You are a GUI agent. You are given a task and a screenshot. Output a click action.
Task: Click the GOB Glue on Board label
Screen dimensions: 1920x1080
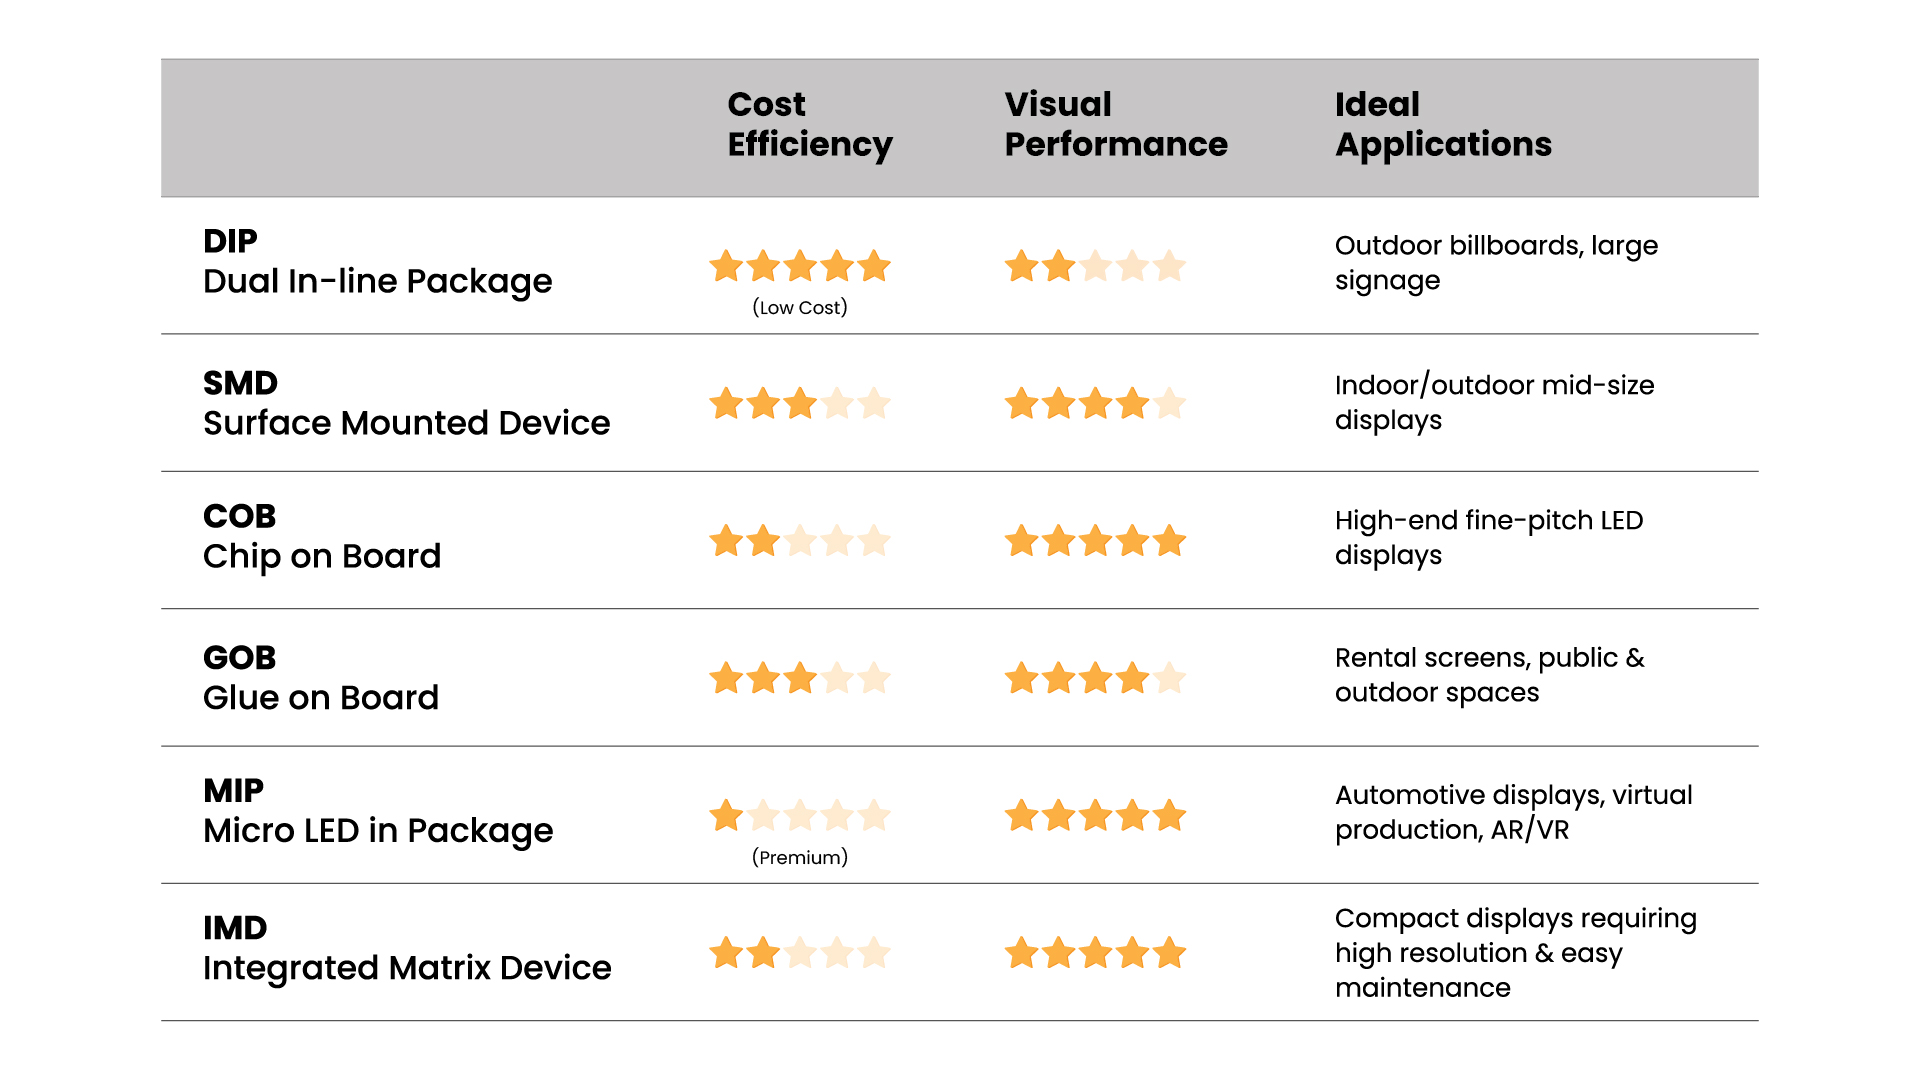pos(321,678)
